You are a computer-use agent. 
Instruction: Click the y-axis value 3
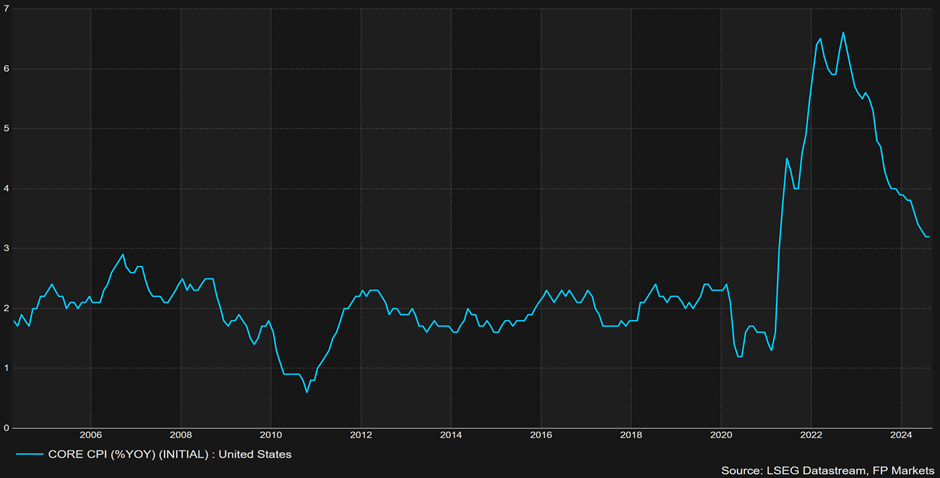pos(6,248)
